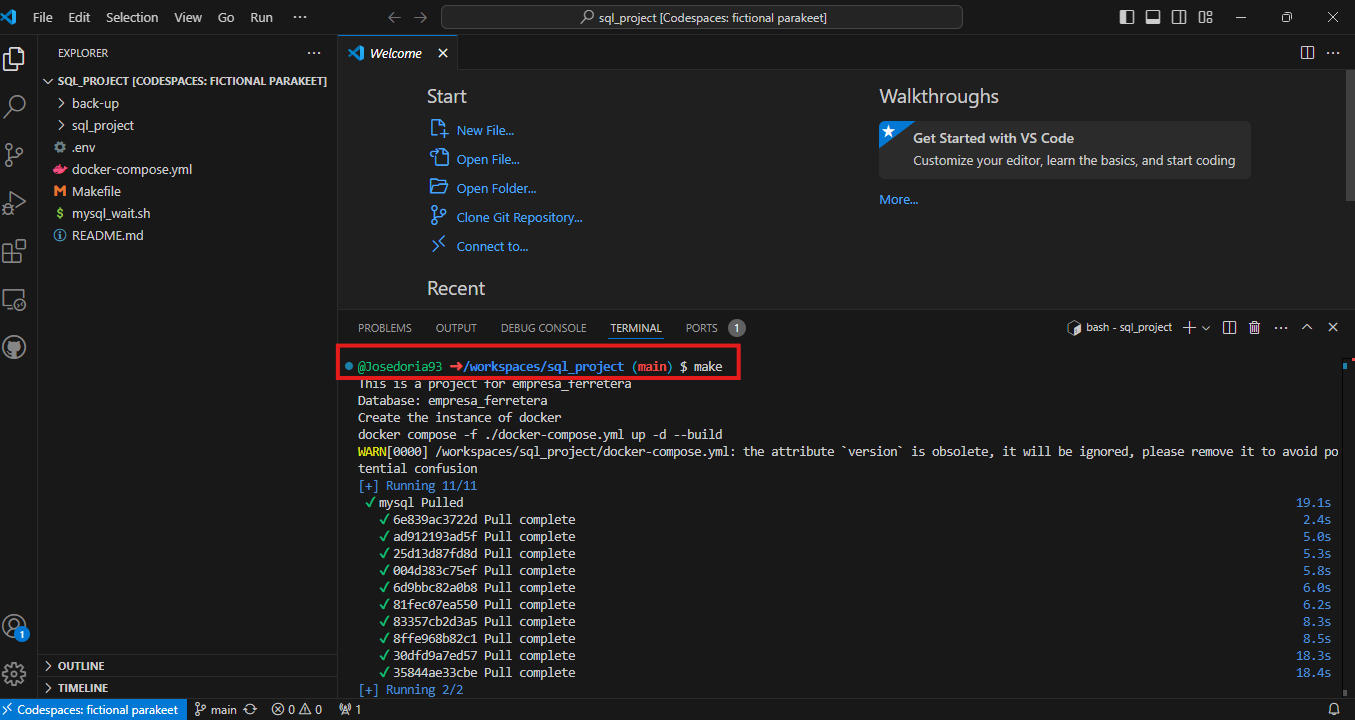Click the main branch status item
Image resolution: width=1355 pixels, height=720 pixels.
(x=216, y=709)
